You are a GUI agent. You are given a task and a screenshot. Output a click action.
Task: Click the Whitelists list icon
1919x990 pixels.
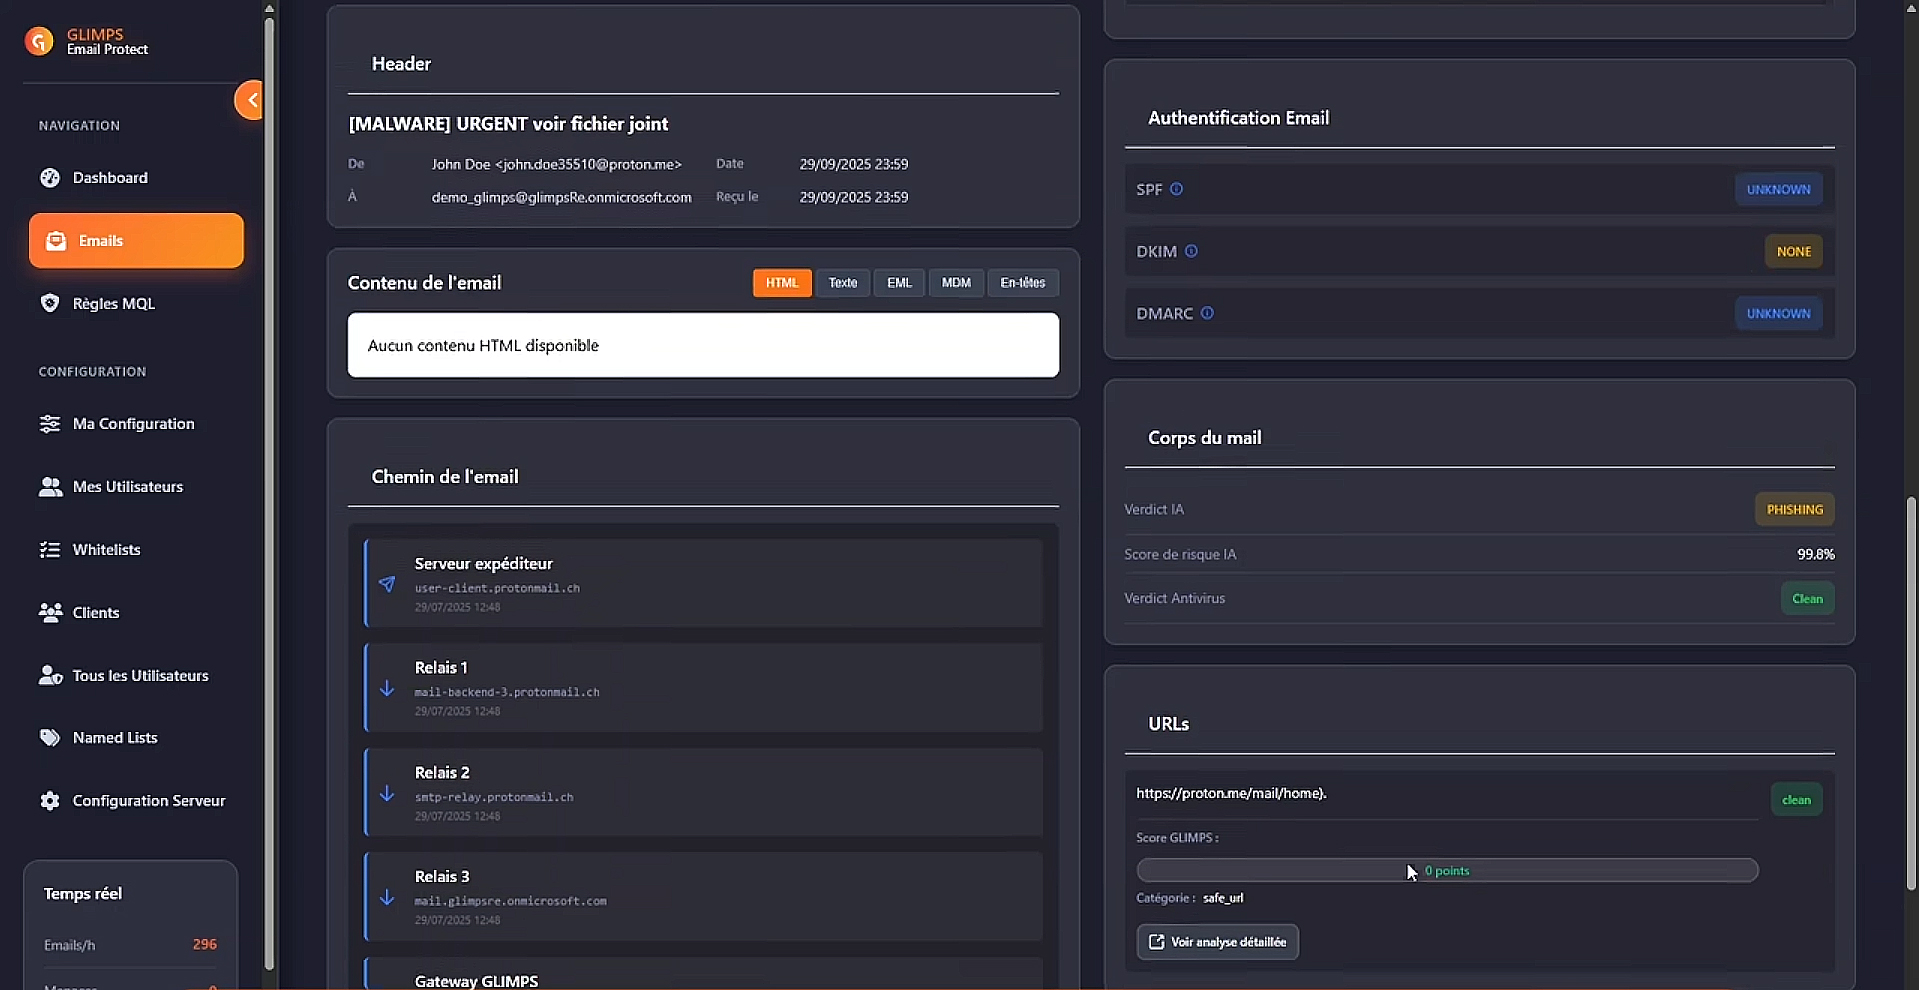coord(50,550)
